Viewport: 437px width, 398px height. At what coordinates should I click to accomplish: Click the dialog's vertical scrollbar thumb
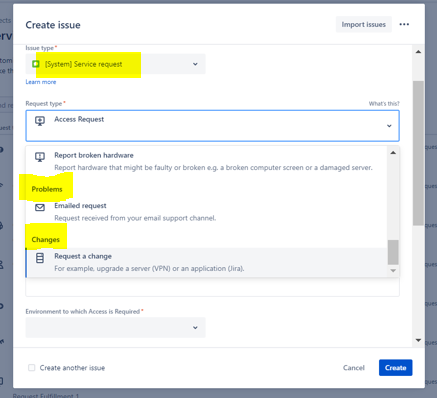click(x=418, y=153)
